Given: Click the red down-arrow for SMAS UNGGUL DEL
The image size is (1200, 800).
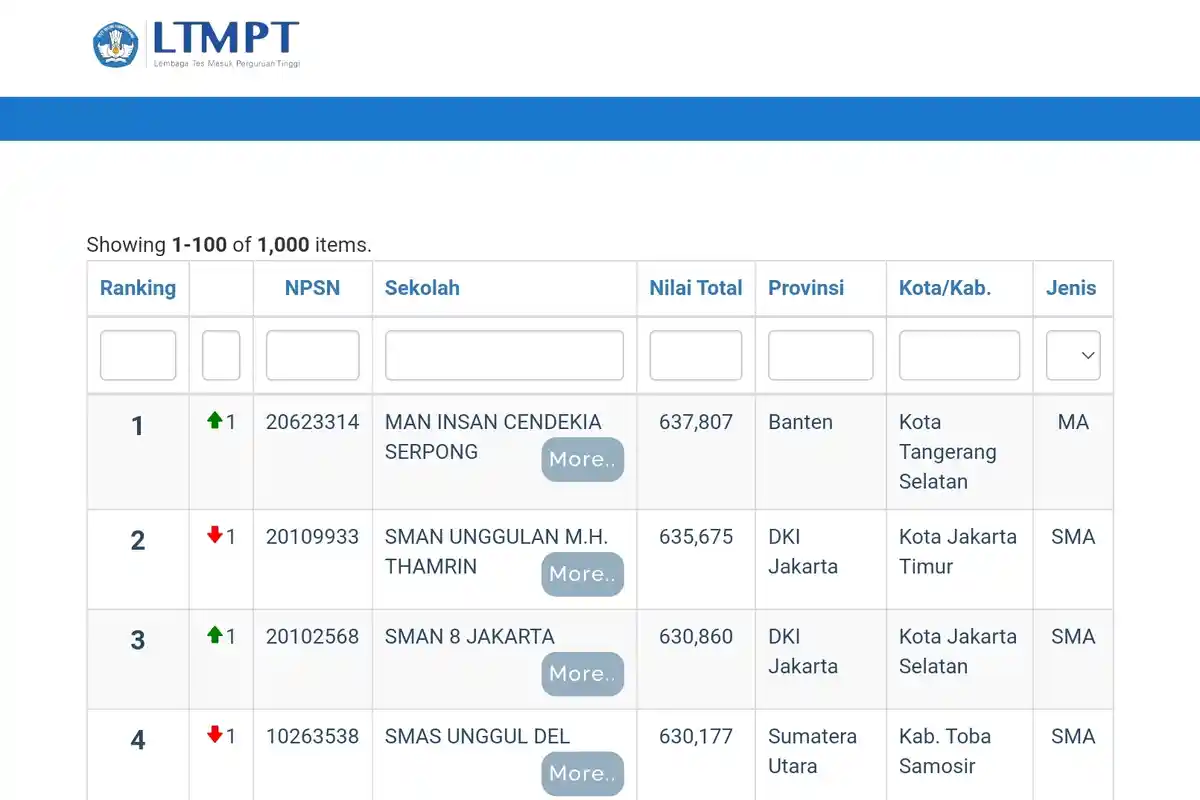Looking at the screenshot, I should tap(214, 736).
